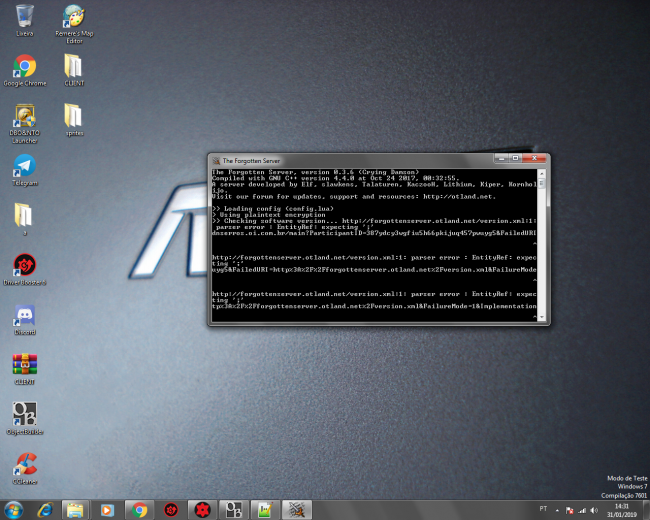This screenshot has width=650, height=520.
Task: Click The Forgotten Server title bar text
Action: click(251, 160)
